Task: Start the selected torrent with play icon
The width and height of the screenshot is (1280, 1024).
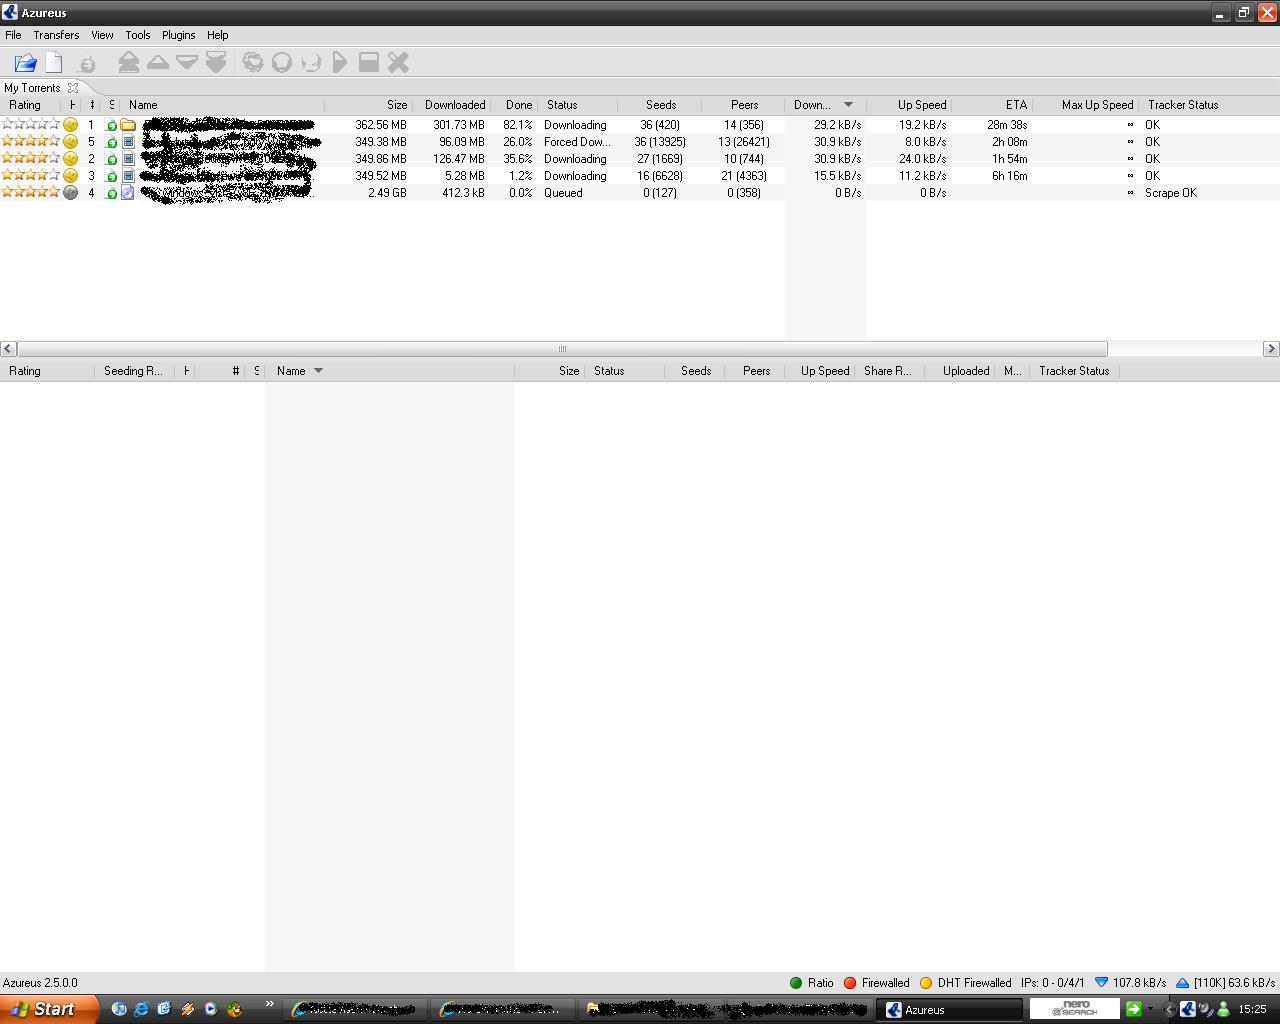Action: pos(340,63)
